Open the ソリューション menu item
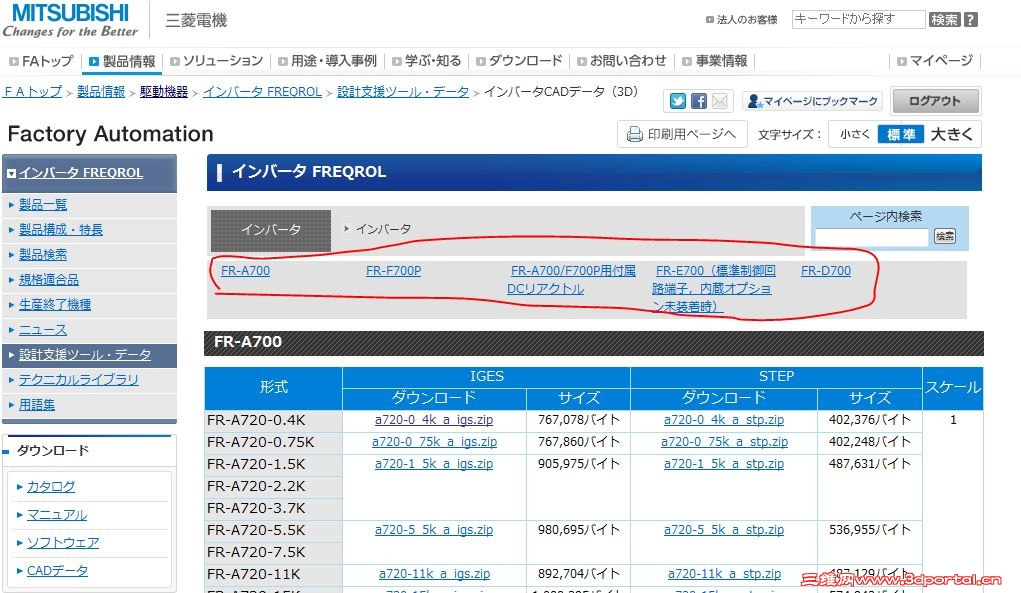 (x=216, y=61)
